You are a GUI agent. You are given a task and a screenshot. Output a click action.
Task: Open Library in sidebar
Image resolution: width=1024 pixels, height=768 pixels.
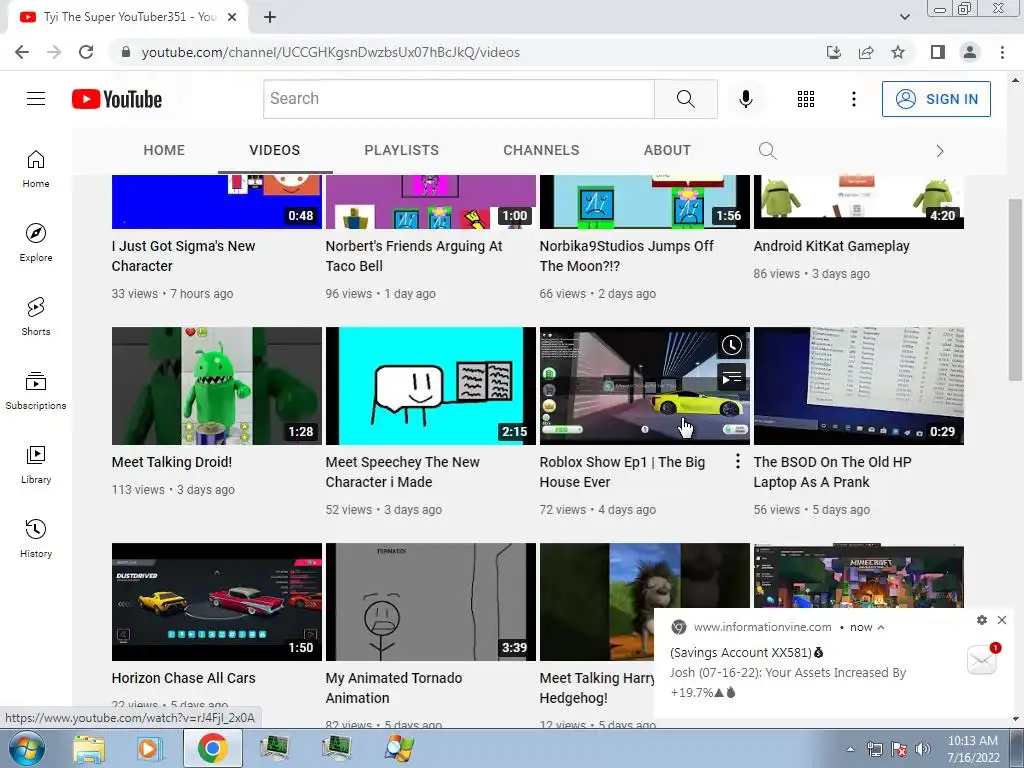point(36,464)
